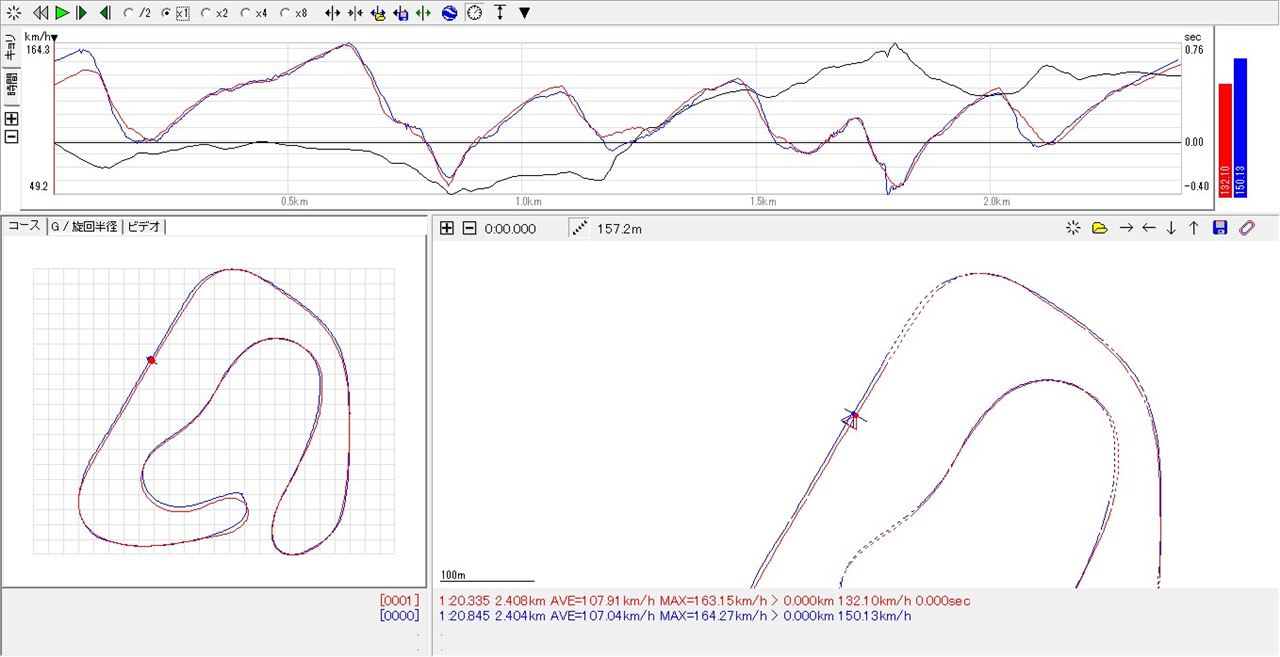Select the red [0001] lap label
The width and height of the screenshot is (1280, 657).
click(x=399, y=600)
